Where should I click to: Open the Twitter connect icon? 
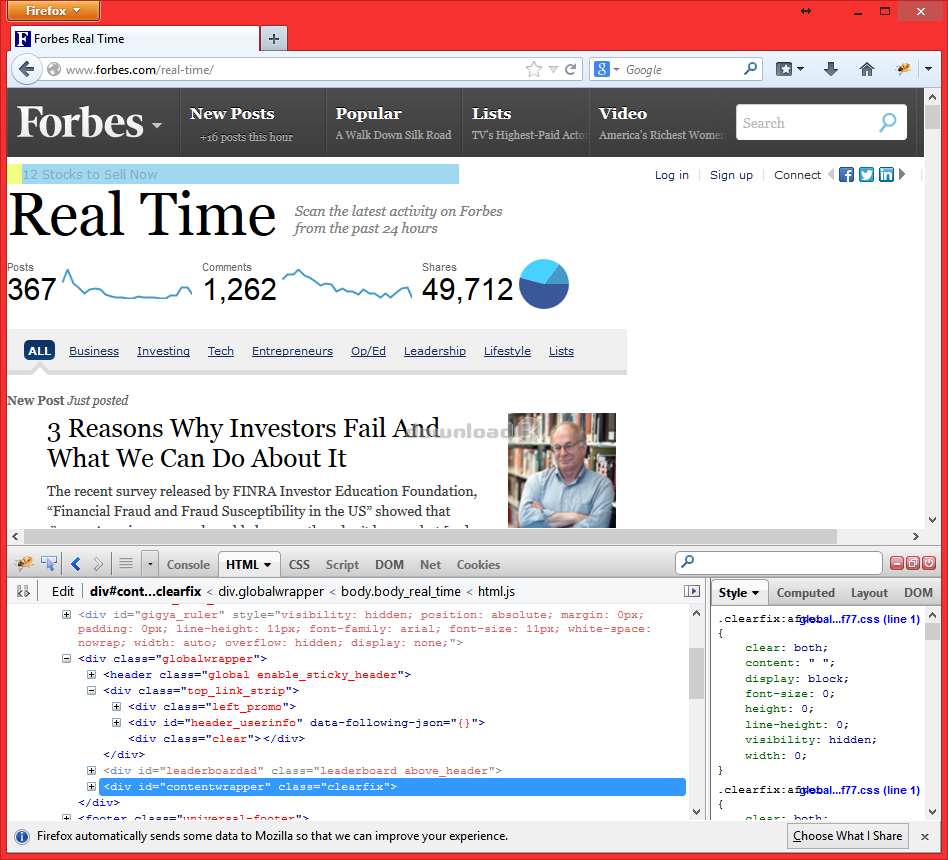866,175
